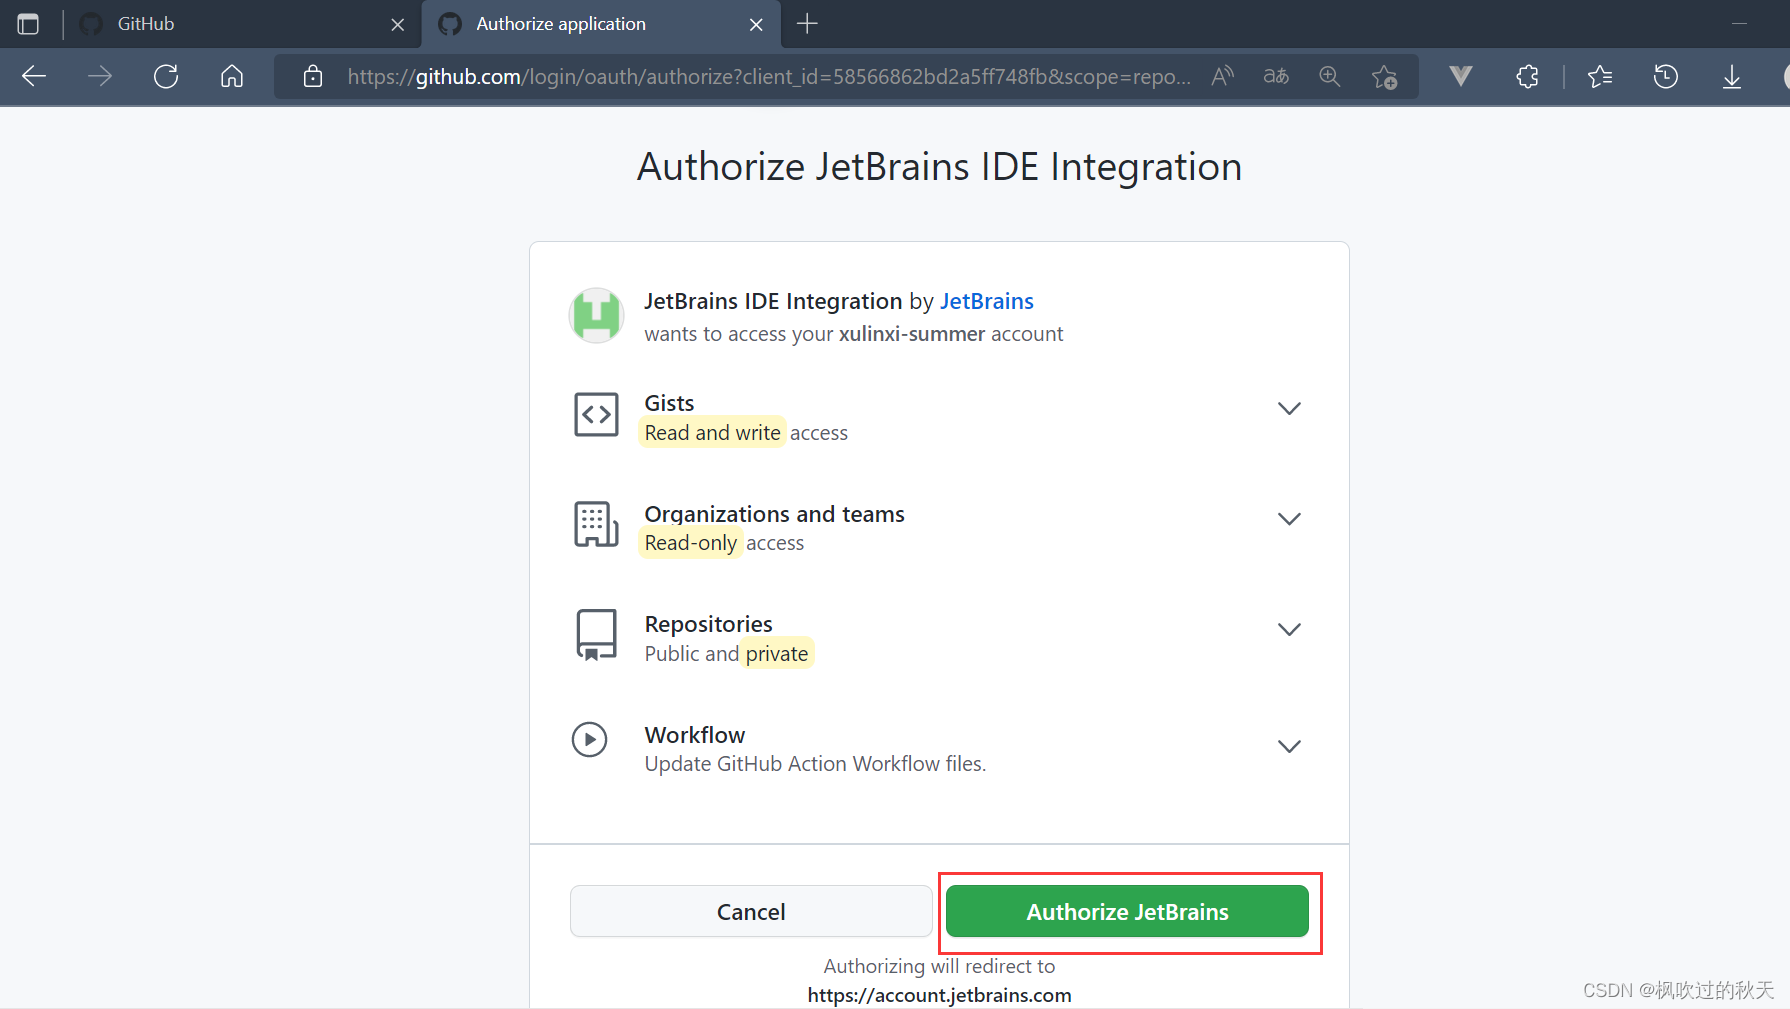
Task: Click the 'Update GitHub Action Workflow files.' text
Action: pos(815,764)
